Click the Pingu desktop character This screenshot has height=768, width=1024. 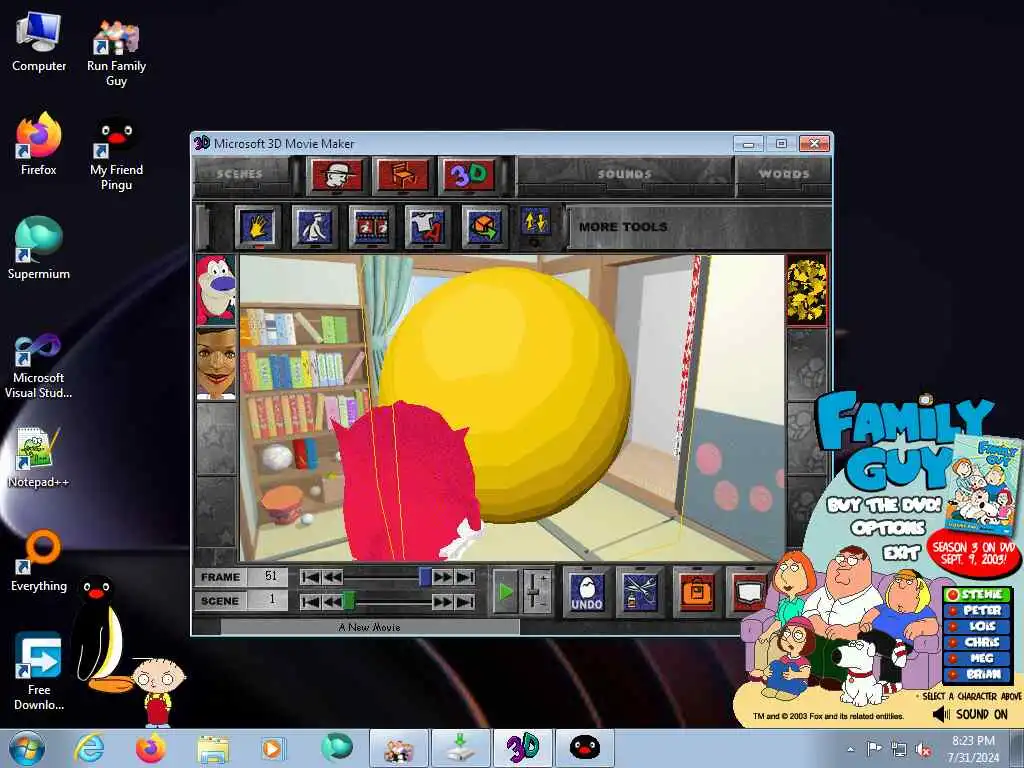[101, 633]
